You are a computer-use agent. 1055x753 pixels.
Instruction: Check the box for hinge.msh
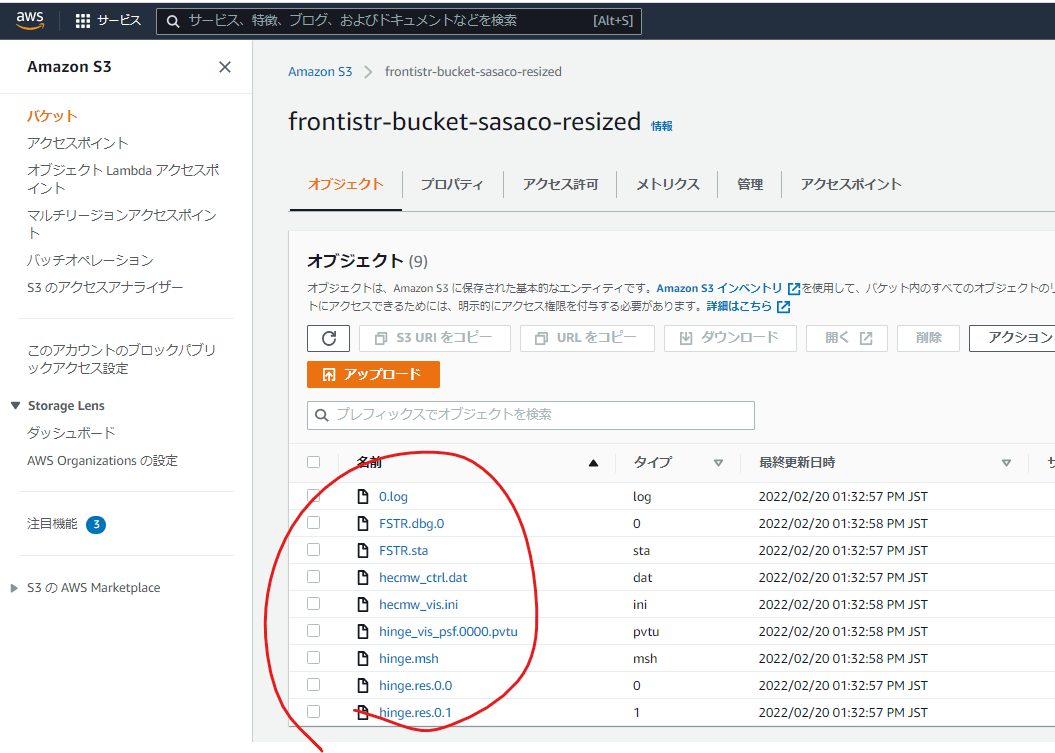tap(314, 657)
